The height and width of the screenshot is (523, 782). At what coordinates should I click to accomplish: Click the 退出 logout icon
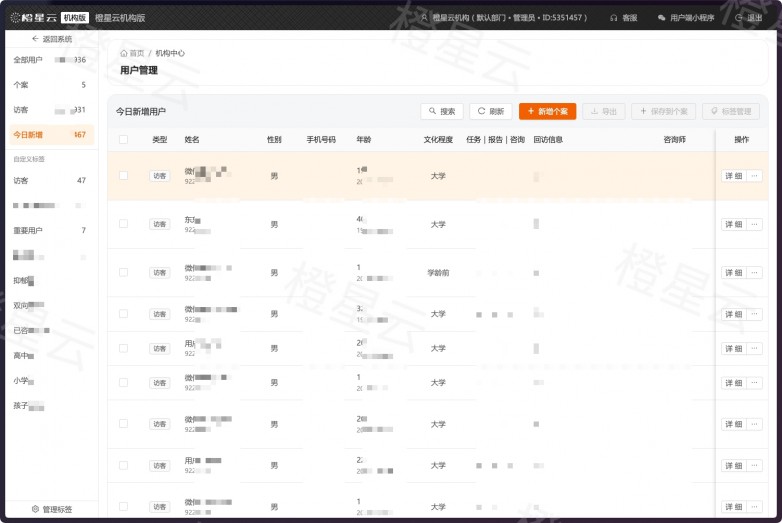[x=738, y=18]
